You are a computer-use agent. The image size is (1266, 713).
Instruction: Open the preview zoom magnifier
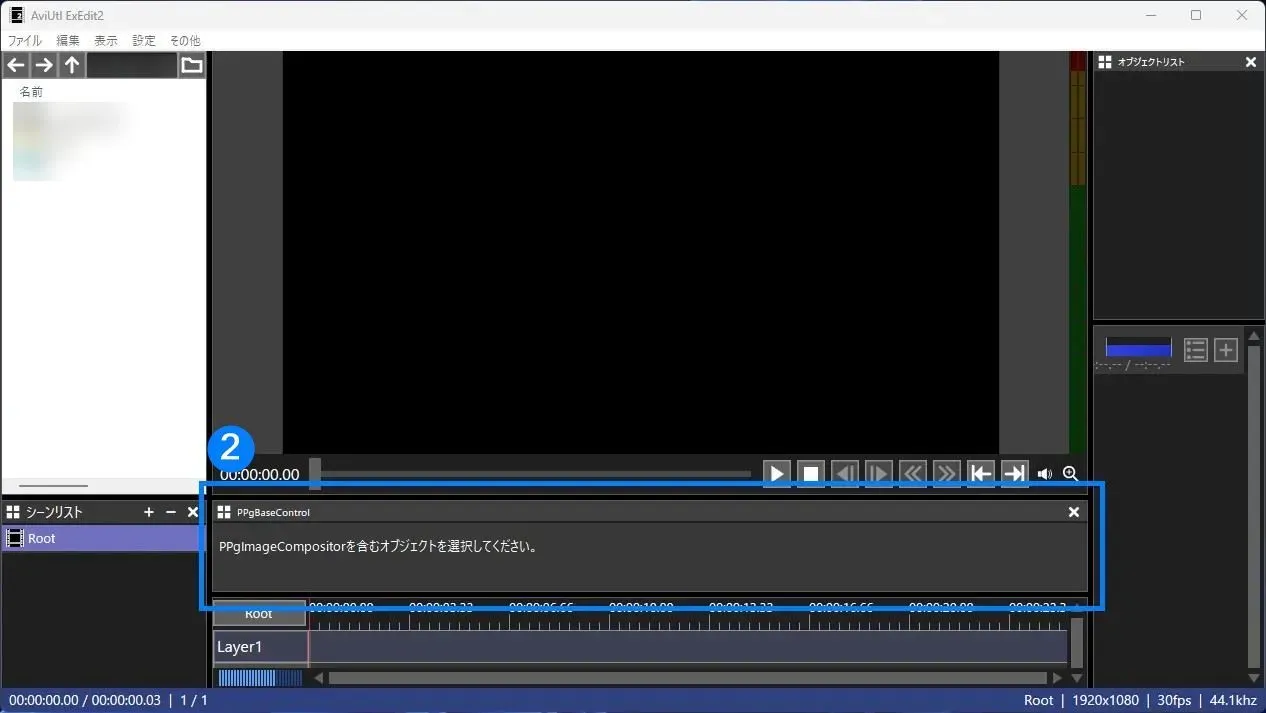[1070, 474]
